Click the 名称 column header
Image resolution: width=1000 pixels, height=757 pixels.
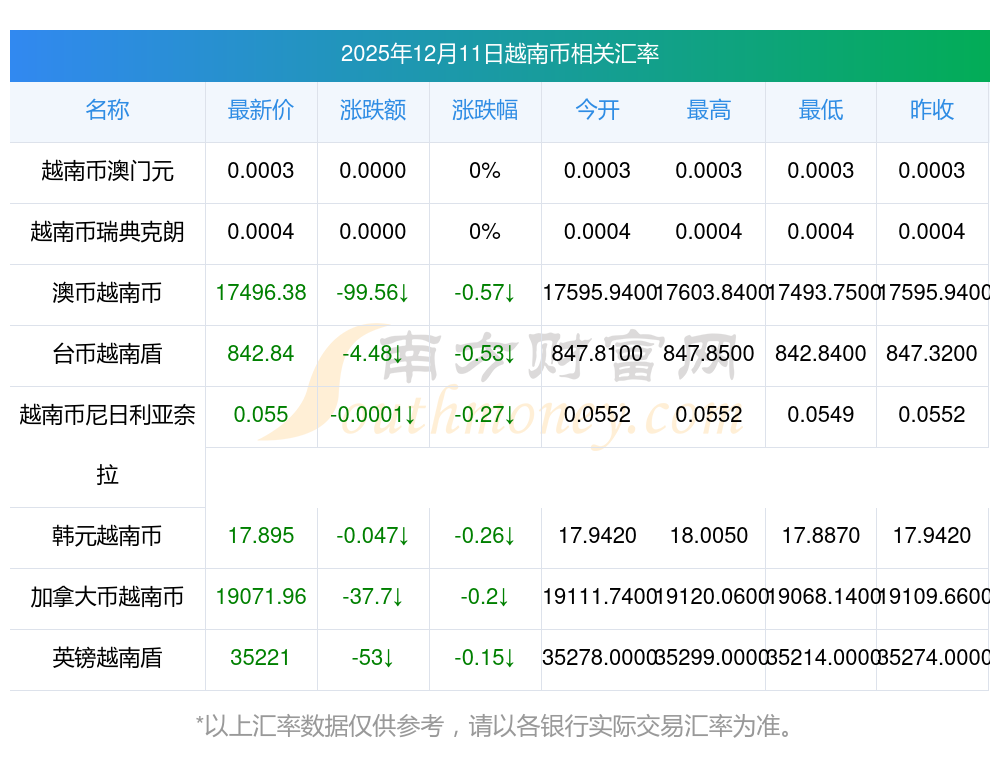107,110
